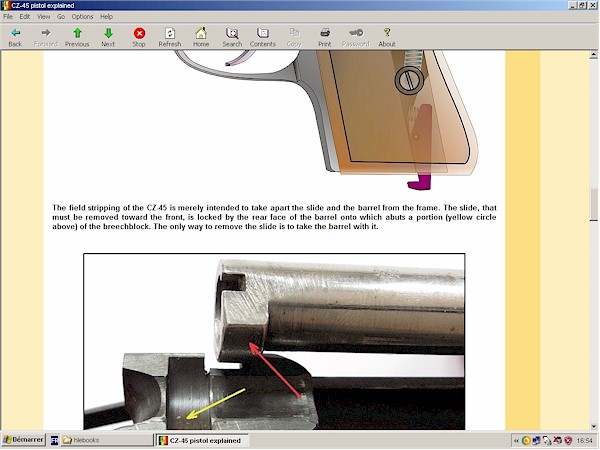This screenshot has height=450, width=600.
Task: Select CZ-45 pistol explained taskbar button
Action: pos(202,440)
